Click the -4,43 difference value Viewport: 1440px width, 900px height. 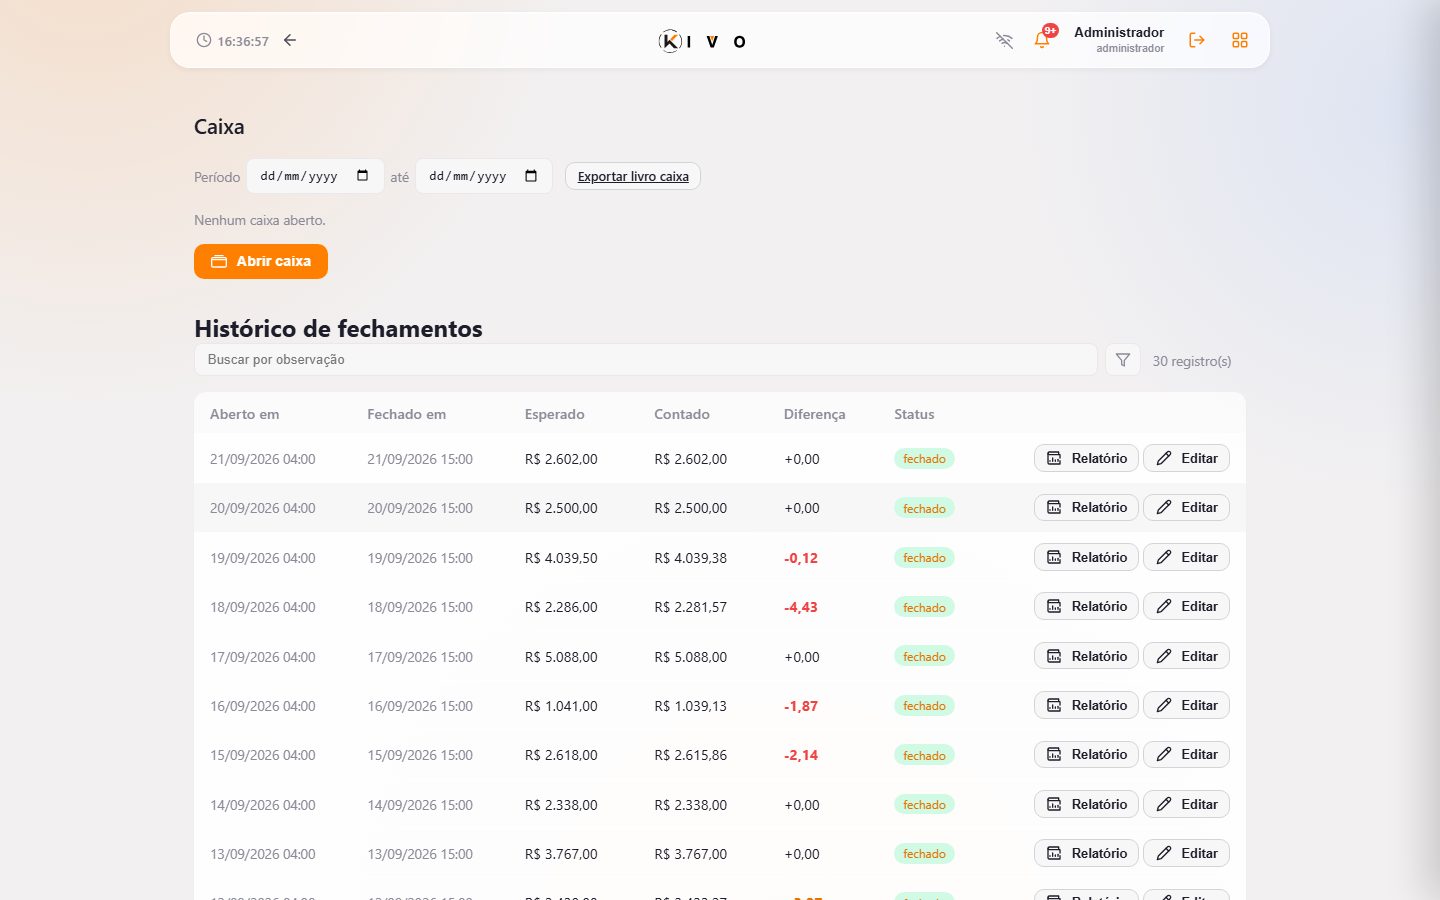pos(801,607)
